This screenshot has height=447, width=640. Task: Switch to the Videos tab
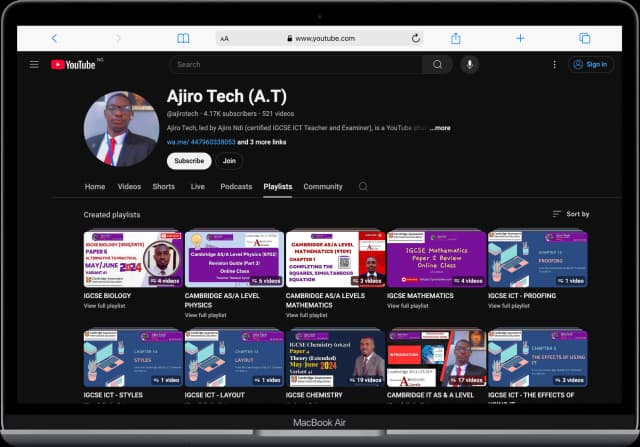click(129, 187)
